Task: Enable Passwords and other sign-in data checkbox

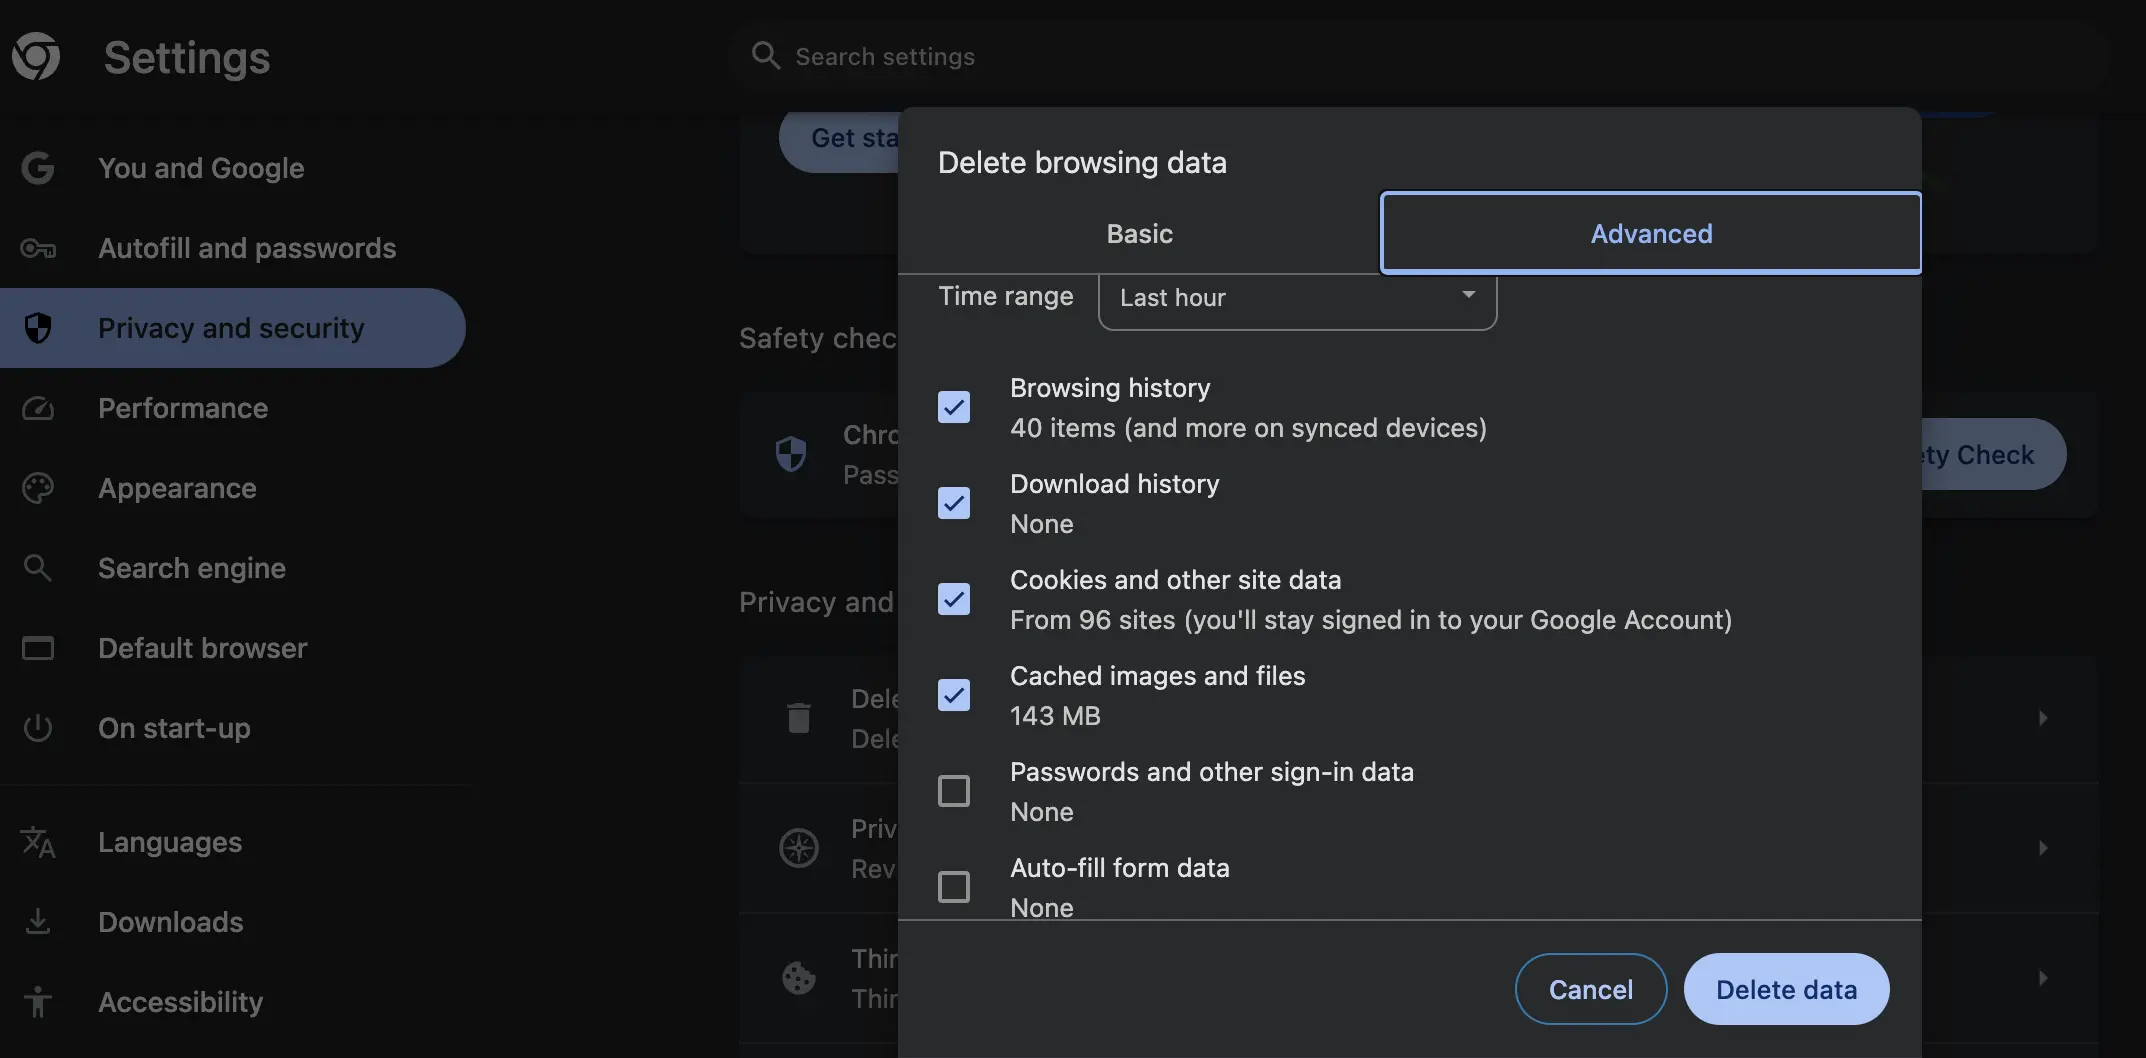Action: point(954,791)
